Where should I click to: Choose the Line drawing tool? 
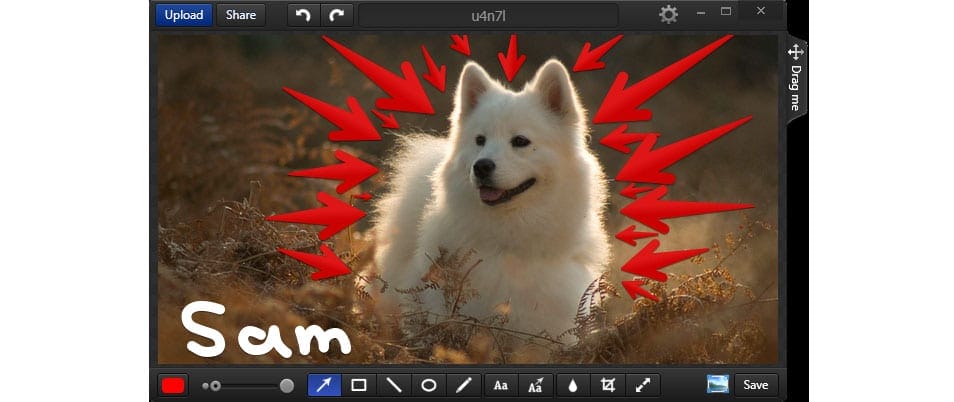pyautogui.click(x=394, y=385)
